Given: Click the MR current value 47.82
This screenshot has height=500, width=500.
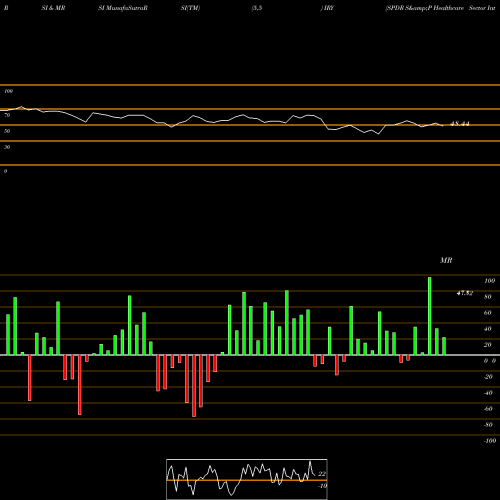Looking at the screenshot, I should tap(465, 293).
